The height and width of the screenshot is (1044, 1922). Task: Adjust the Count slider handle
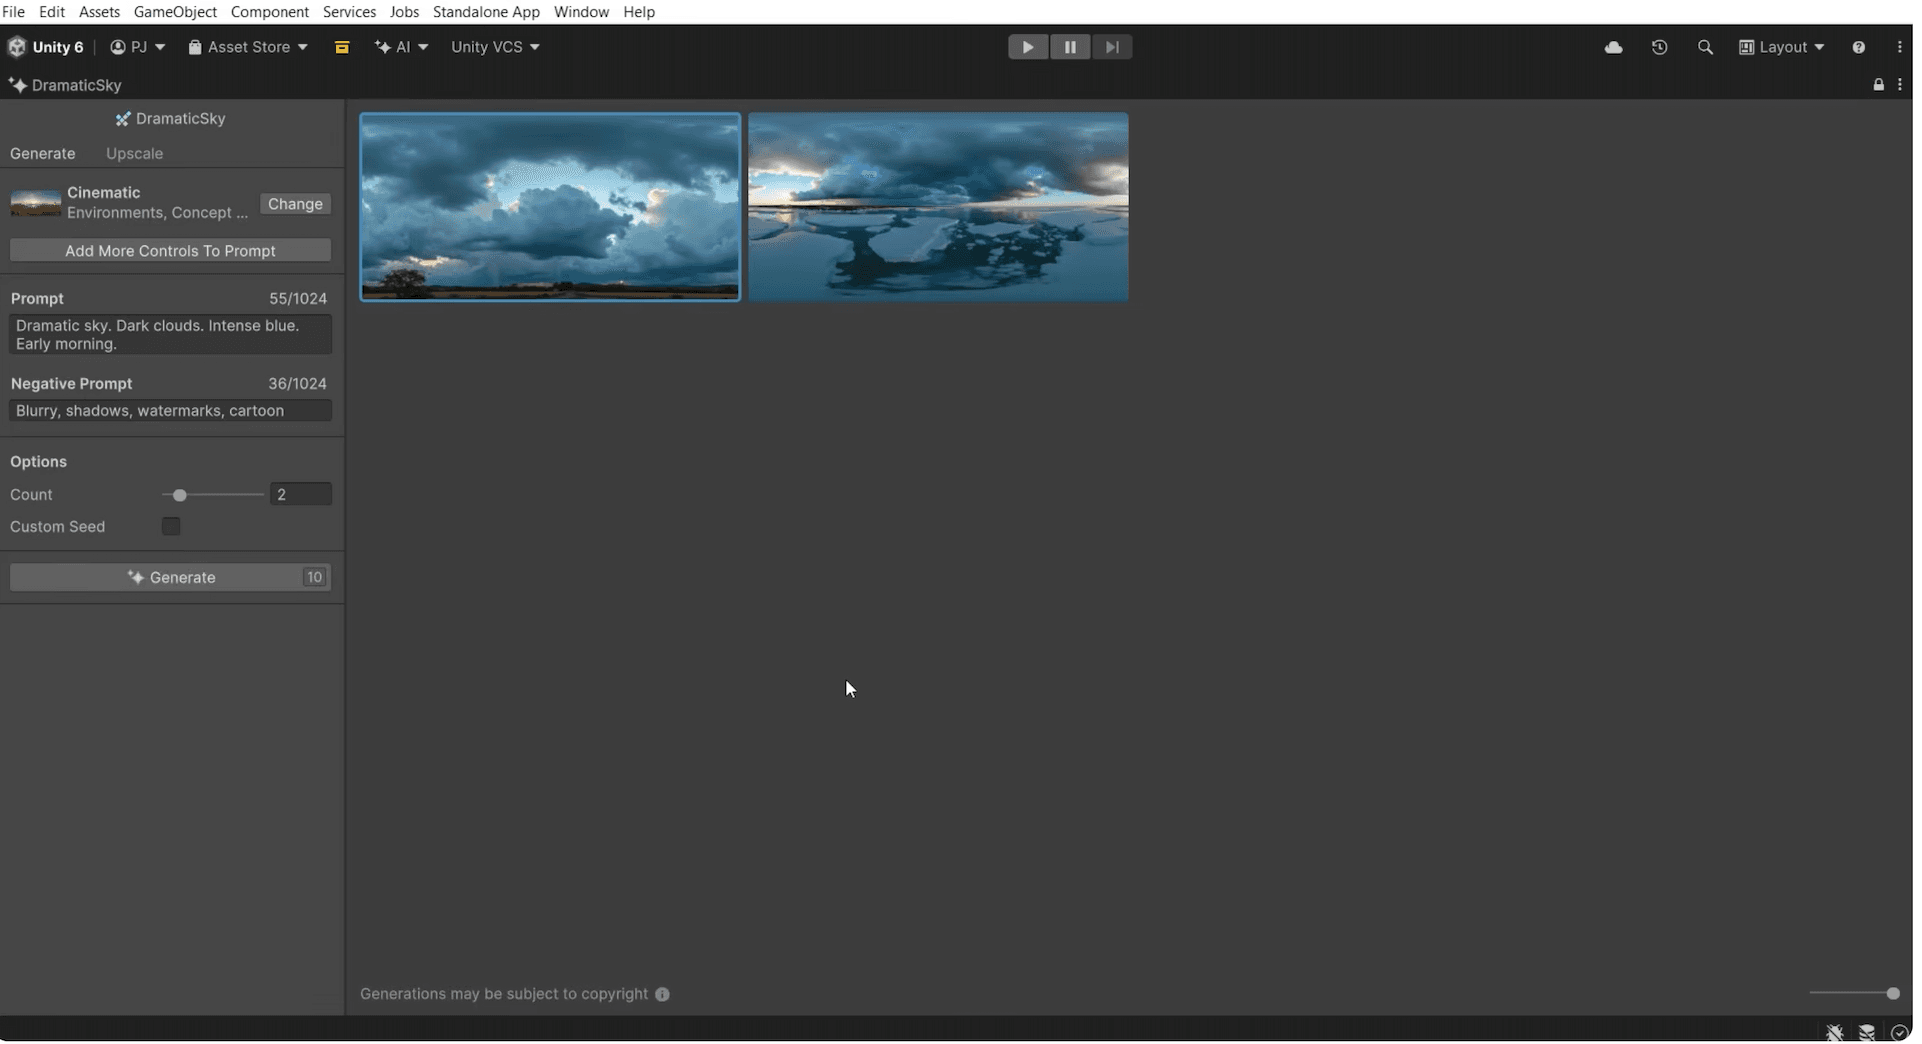pyautogui.click(x=180, y=496)
